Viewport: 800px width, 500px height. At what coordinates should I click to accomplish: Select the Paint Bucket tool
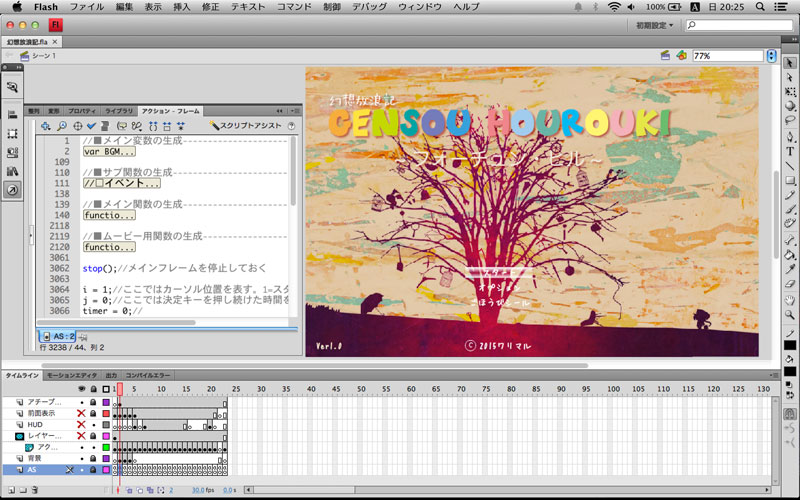(x=790, y=255)
